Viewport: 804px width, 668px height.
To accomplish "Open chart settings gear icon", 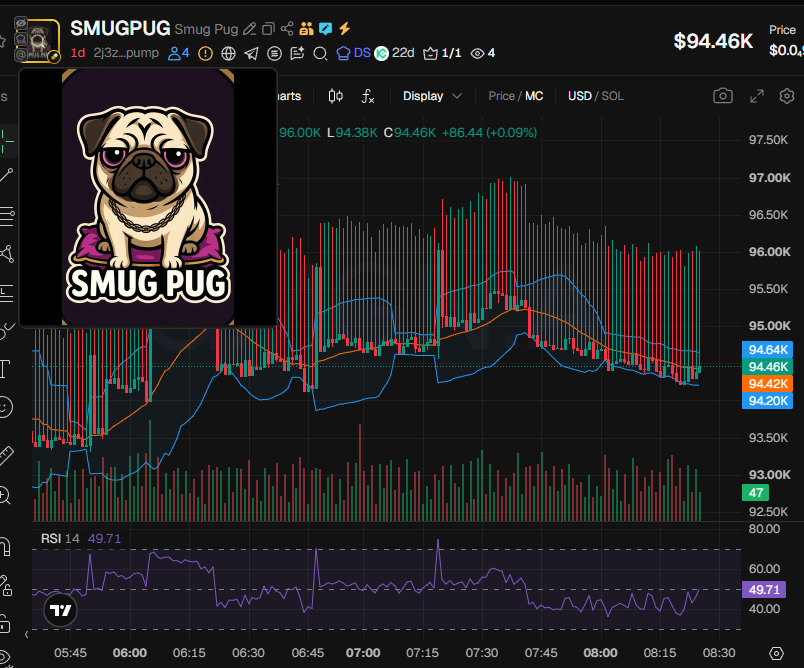I will (x=787, y=96).
